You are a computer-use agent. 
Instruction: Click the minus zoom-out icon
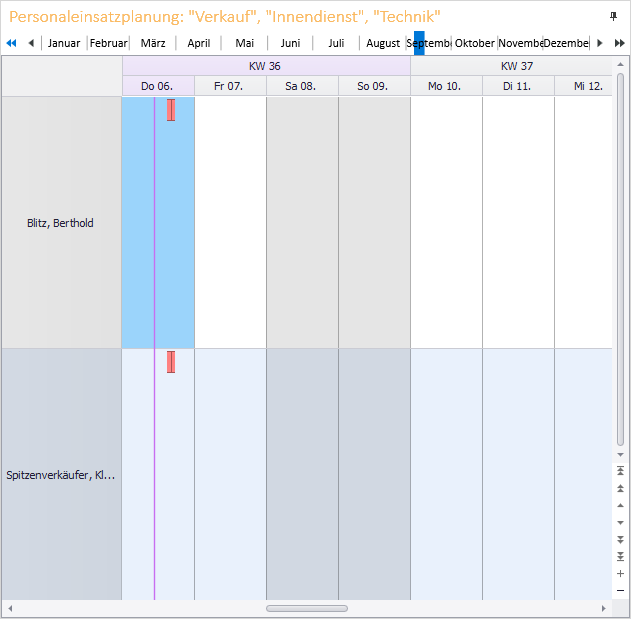coord(620,591)
